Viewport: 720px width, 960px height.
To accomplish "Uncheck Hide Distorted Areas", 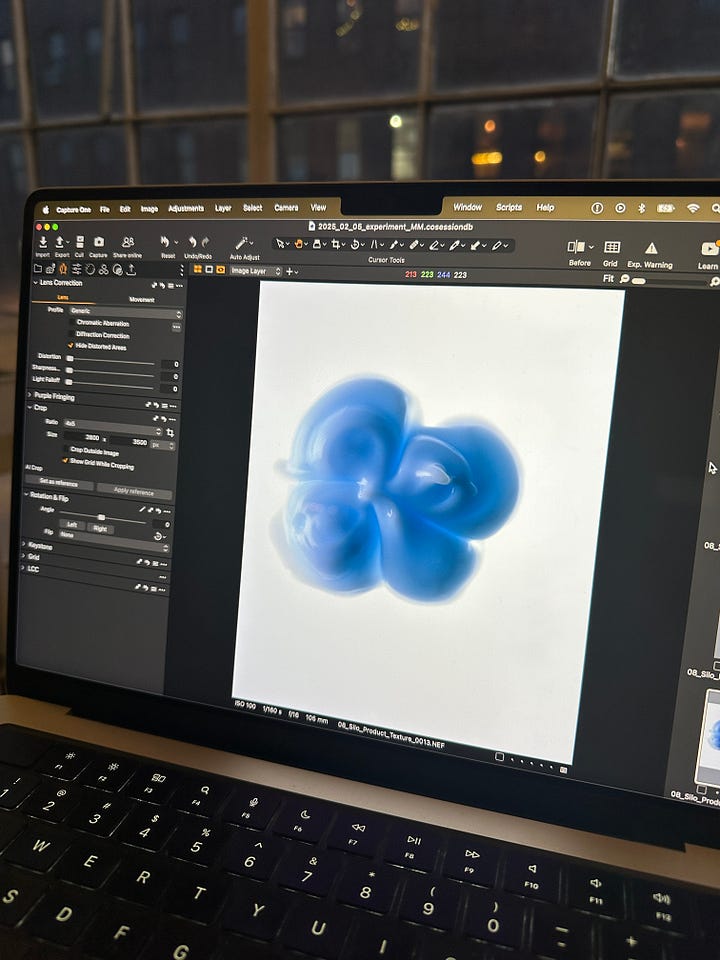I will [71, 345].
